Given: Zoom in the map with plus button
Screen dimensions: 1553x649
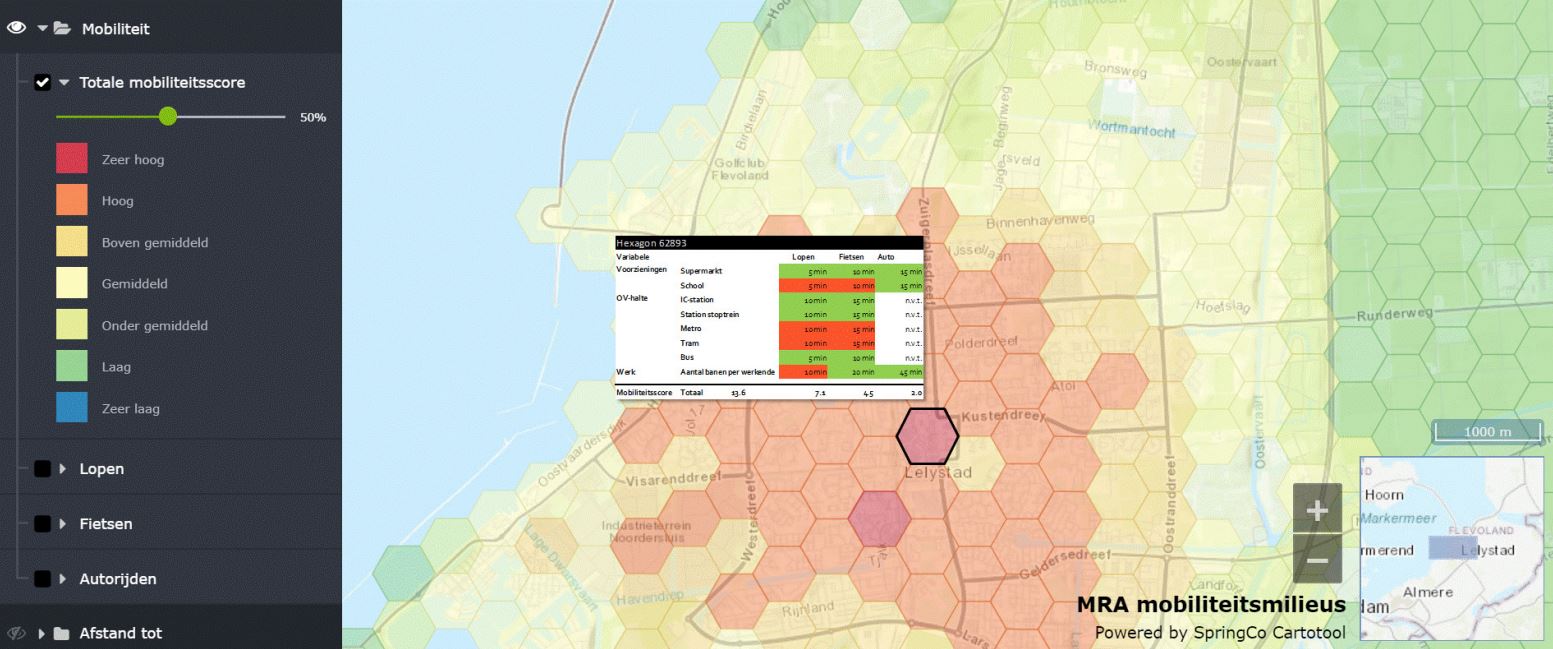Looking at the screenshot, I should point(1317,510).
